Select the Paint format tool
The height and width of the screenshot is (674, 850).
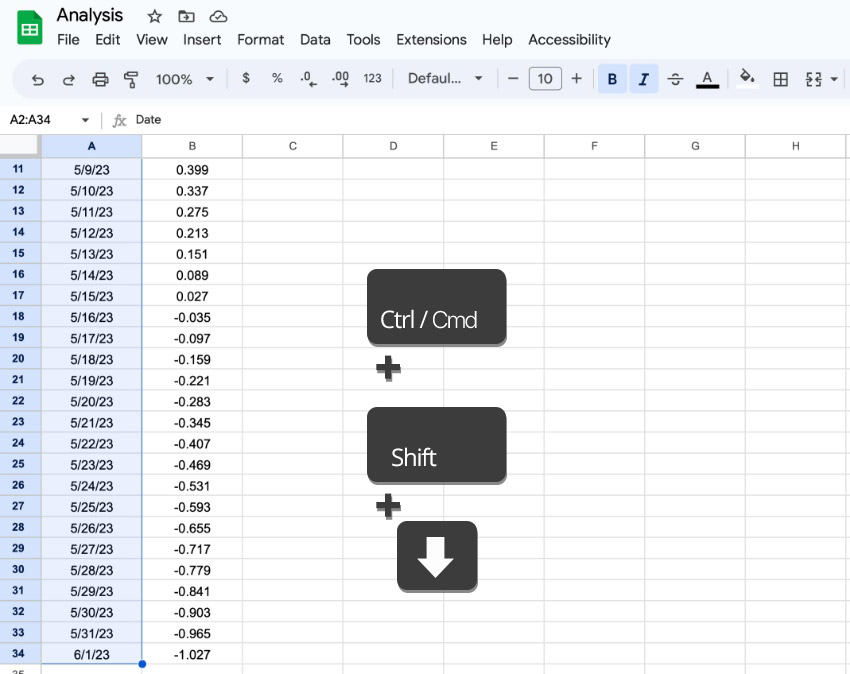[130, 78]
